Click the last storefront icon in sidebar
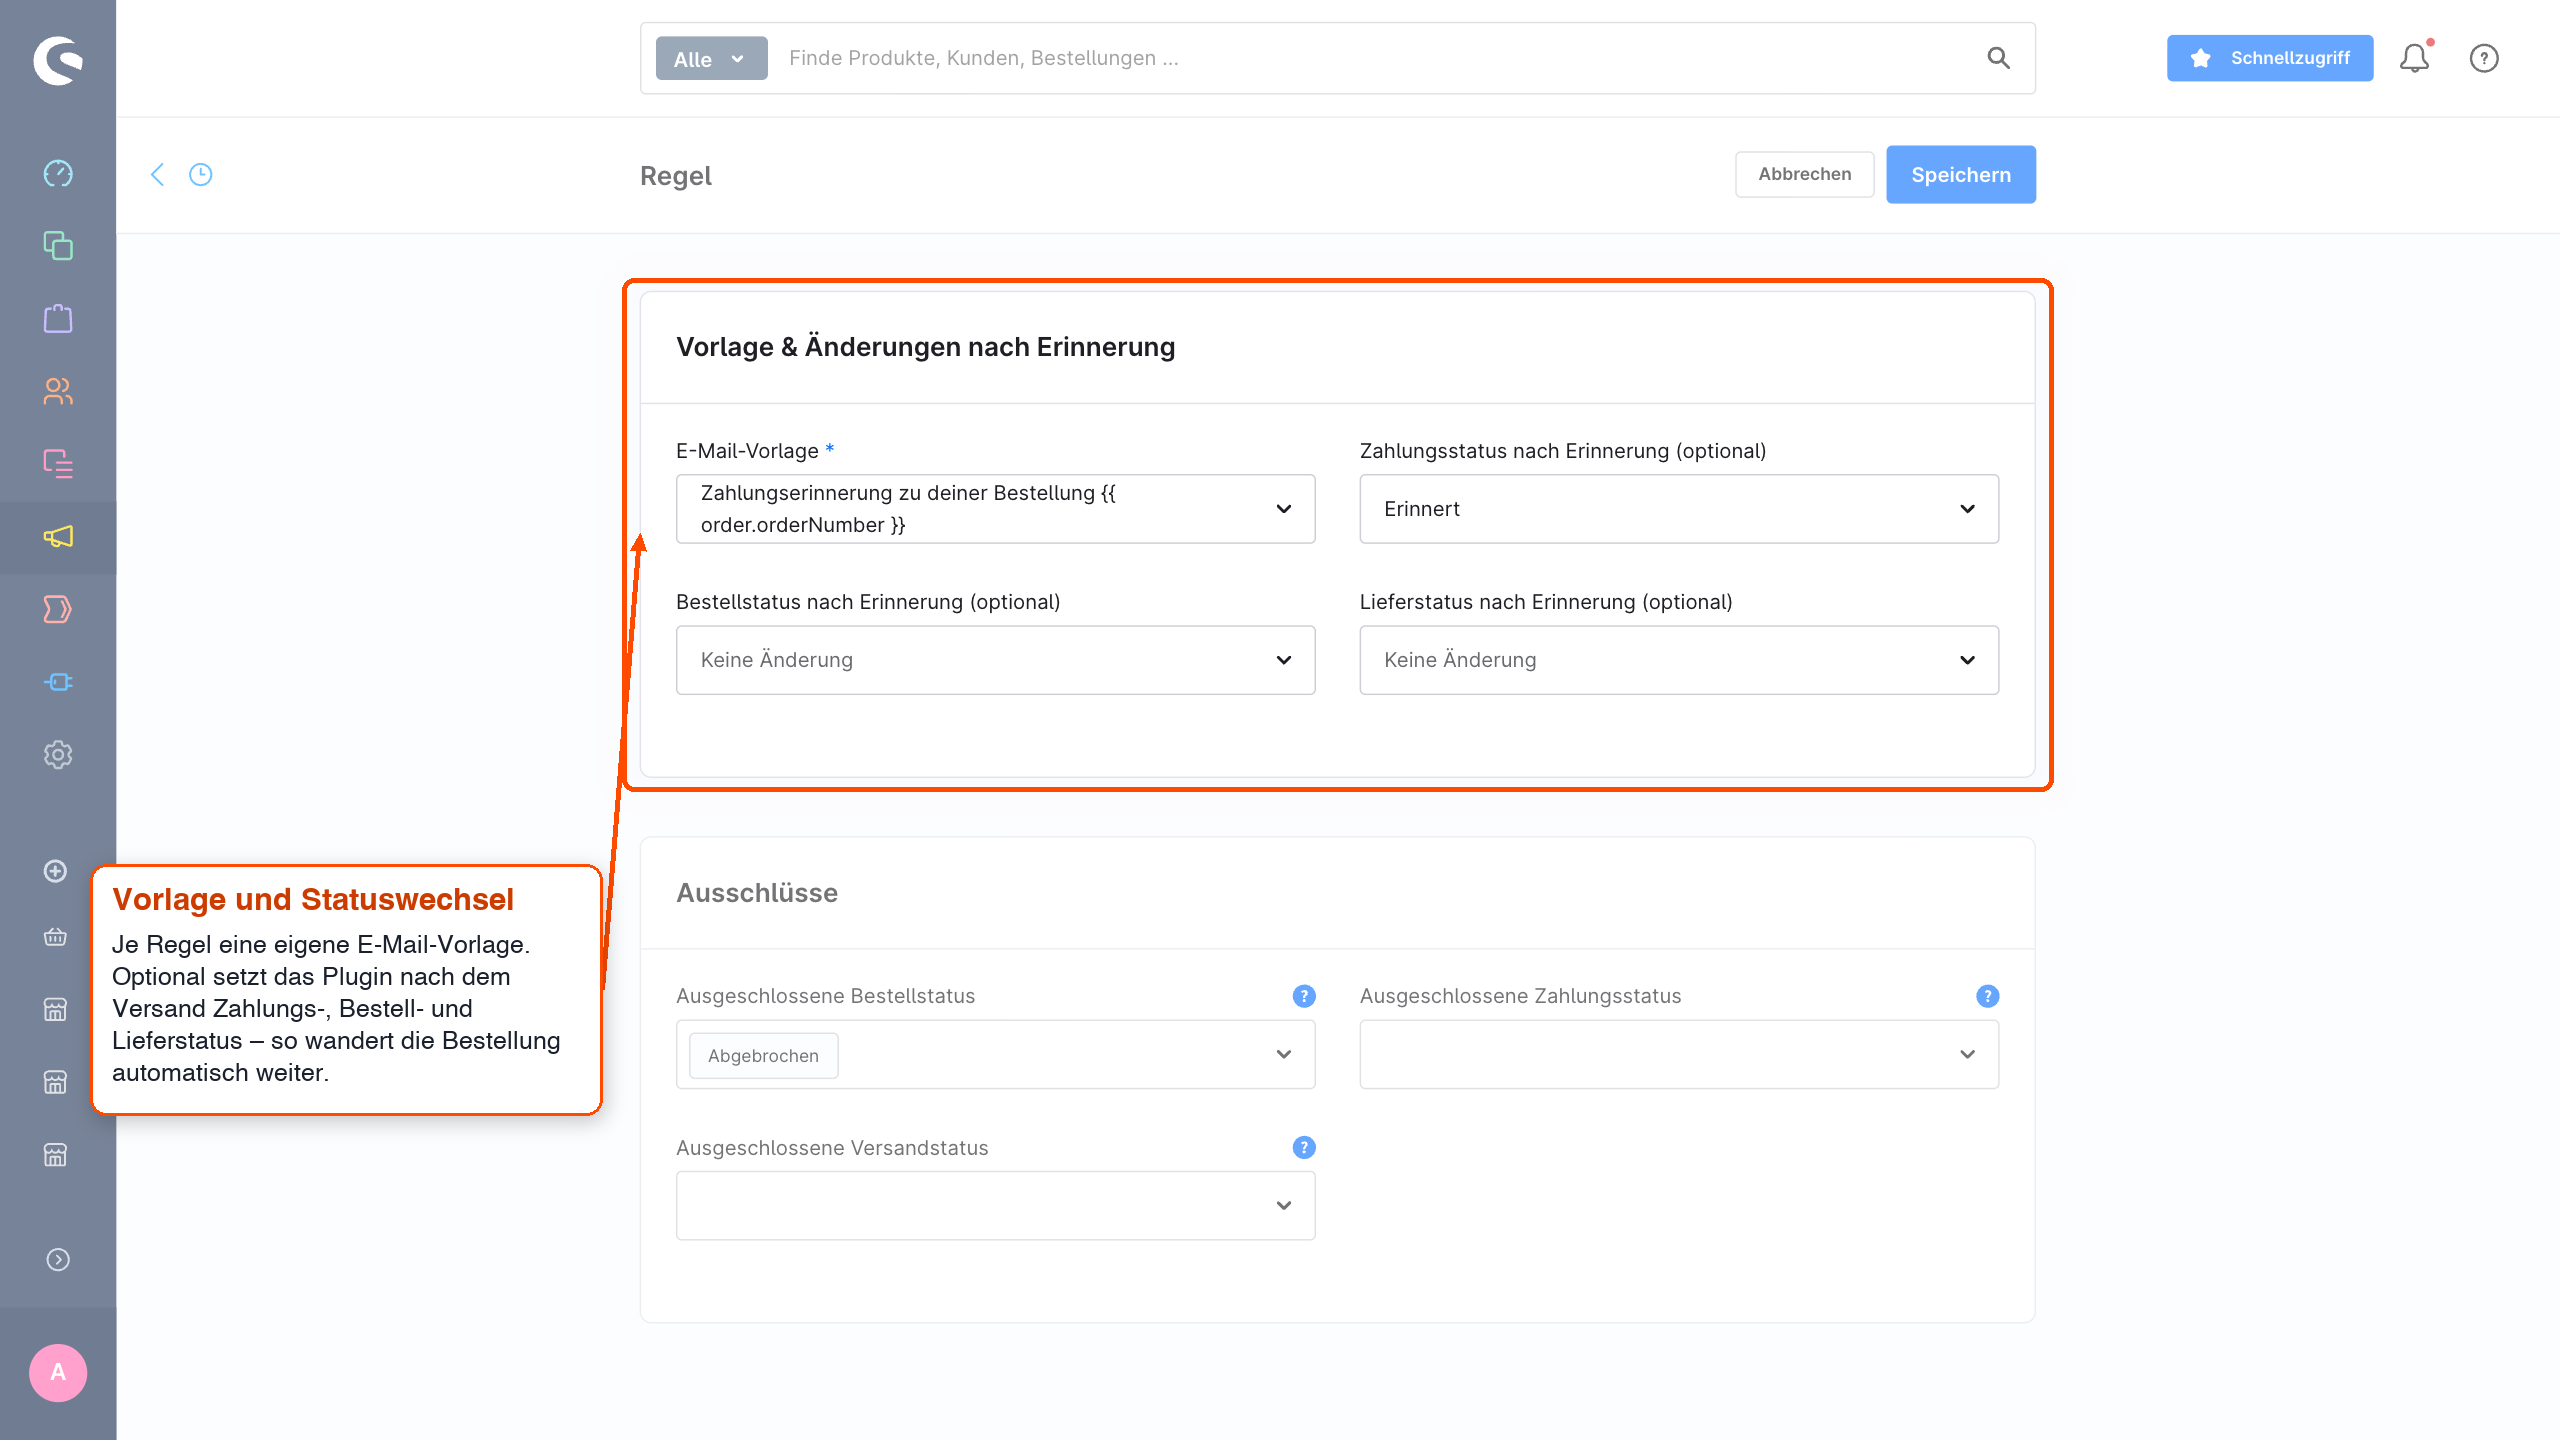The width and height of the screenshot is (2560, 1440). pos(56,1155)
